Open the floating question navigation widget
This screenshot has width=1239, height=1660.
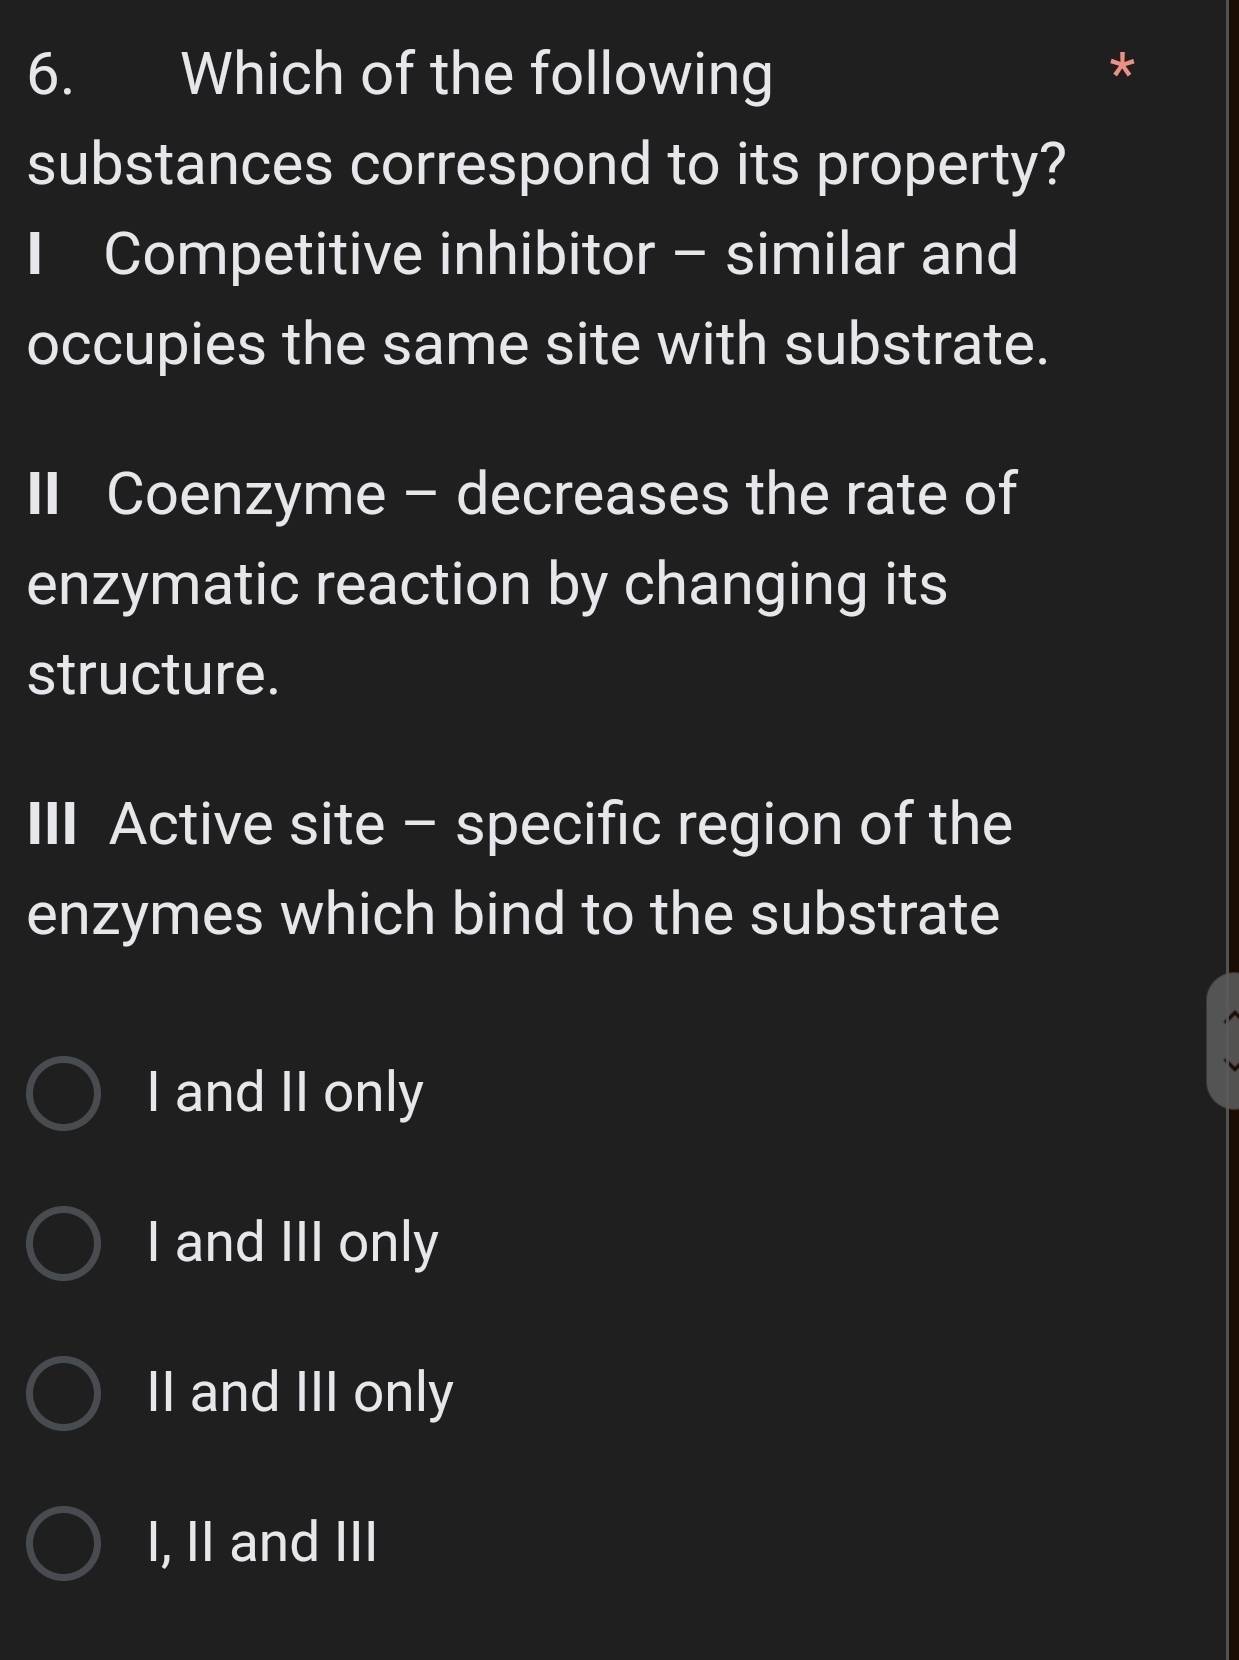1230,1040
